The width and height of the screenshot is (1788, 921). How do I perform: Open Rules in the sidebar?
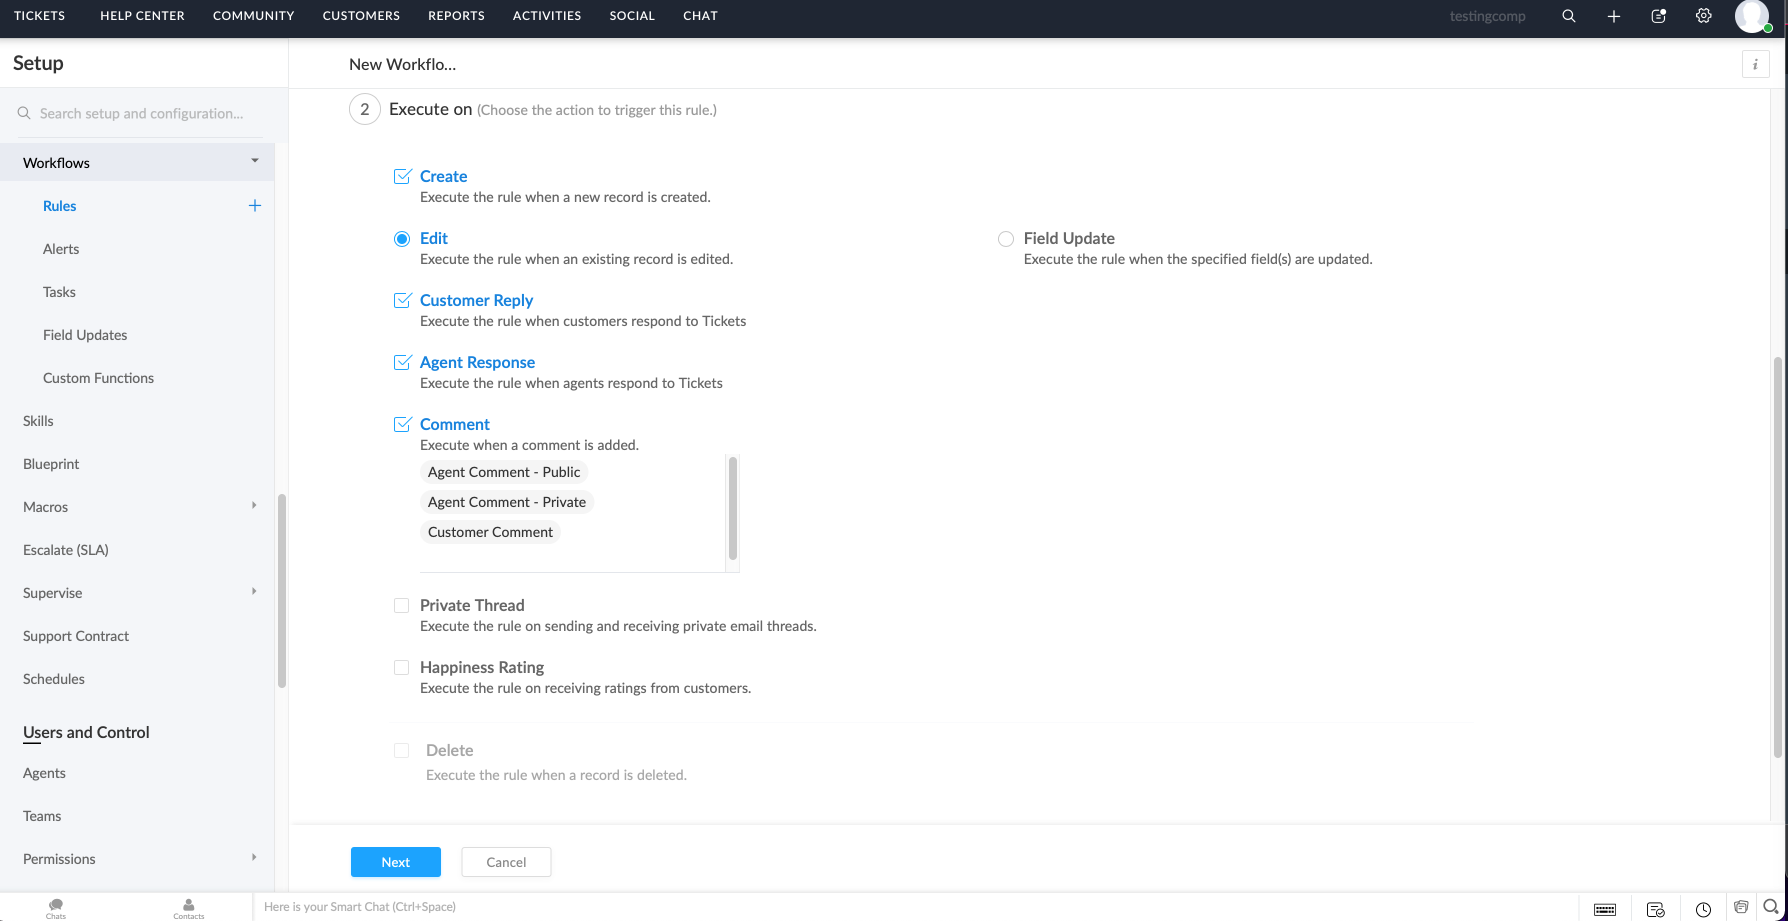click(x=60, y=206)
